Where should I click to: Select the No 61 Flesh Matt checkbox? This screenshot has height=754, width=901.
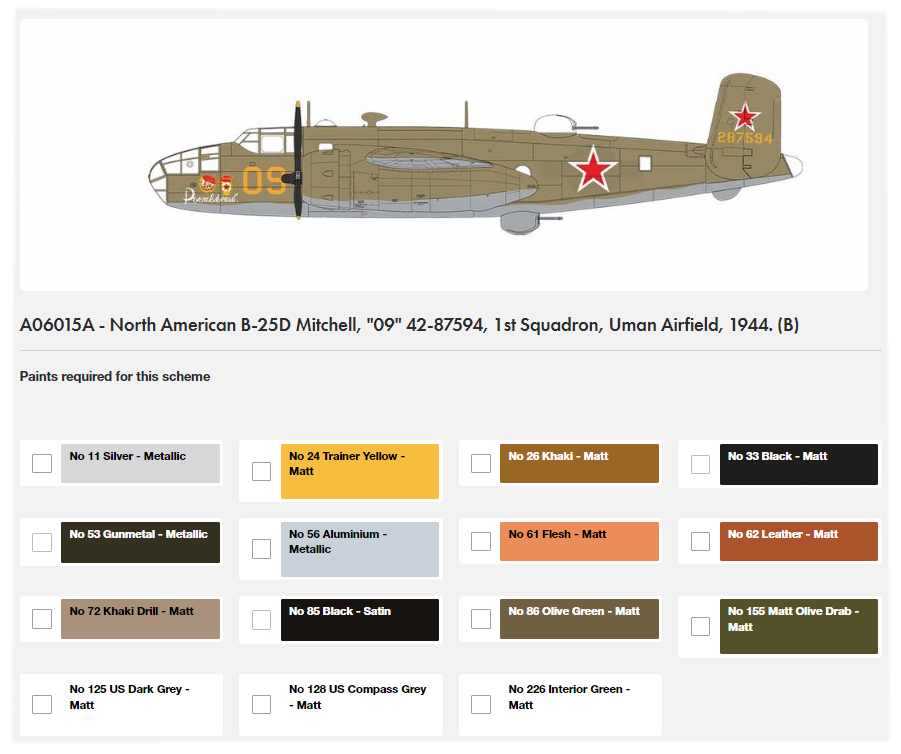tap(481, 541)
